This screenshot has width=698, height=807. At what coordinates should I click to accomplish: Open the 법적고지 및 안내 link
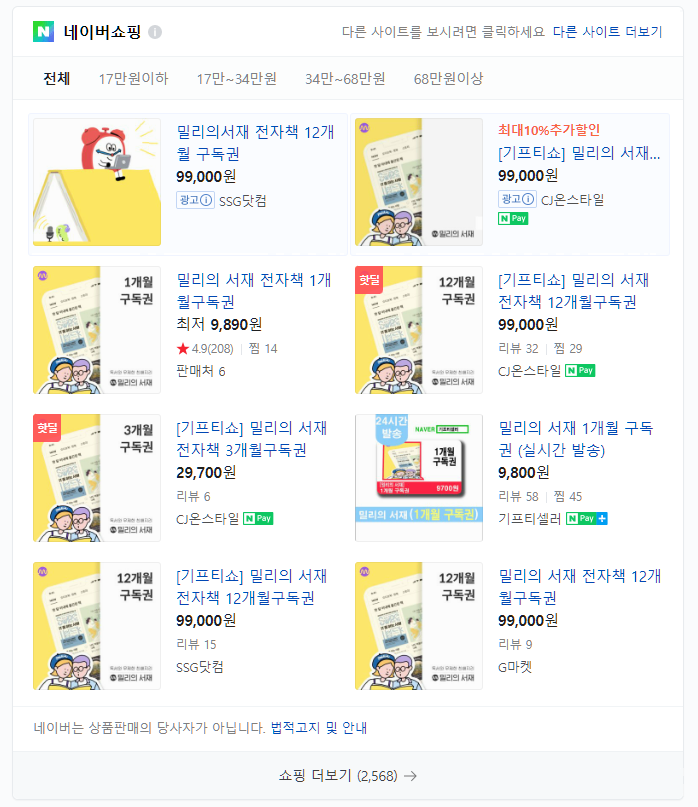[x=319, y=728]
